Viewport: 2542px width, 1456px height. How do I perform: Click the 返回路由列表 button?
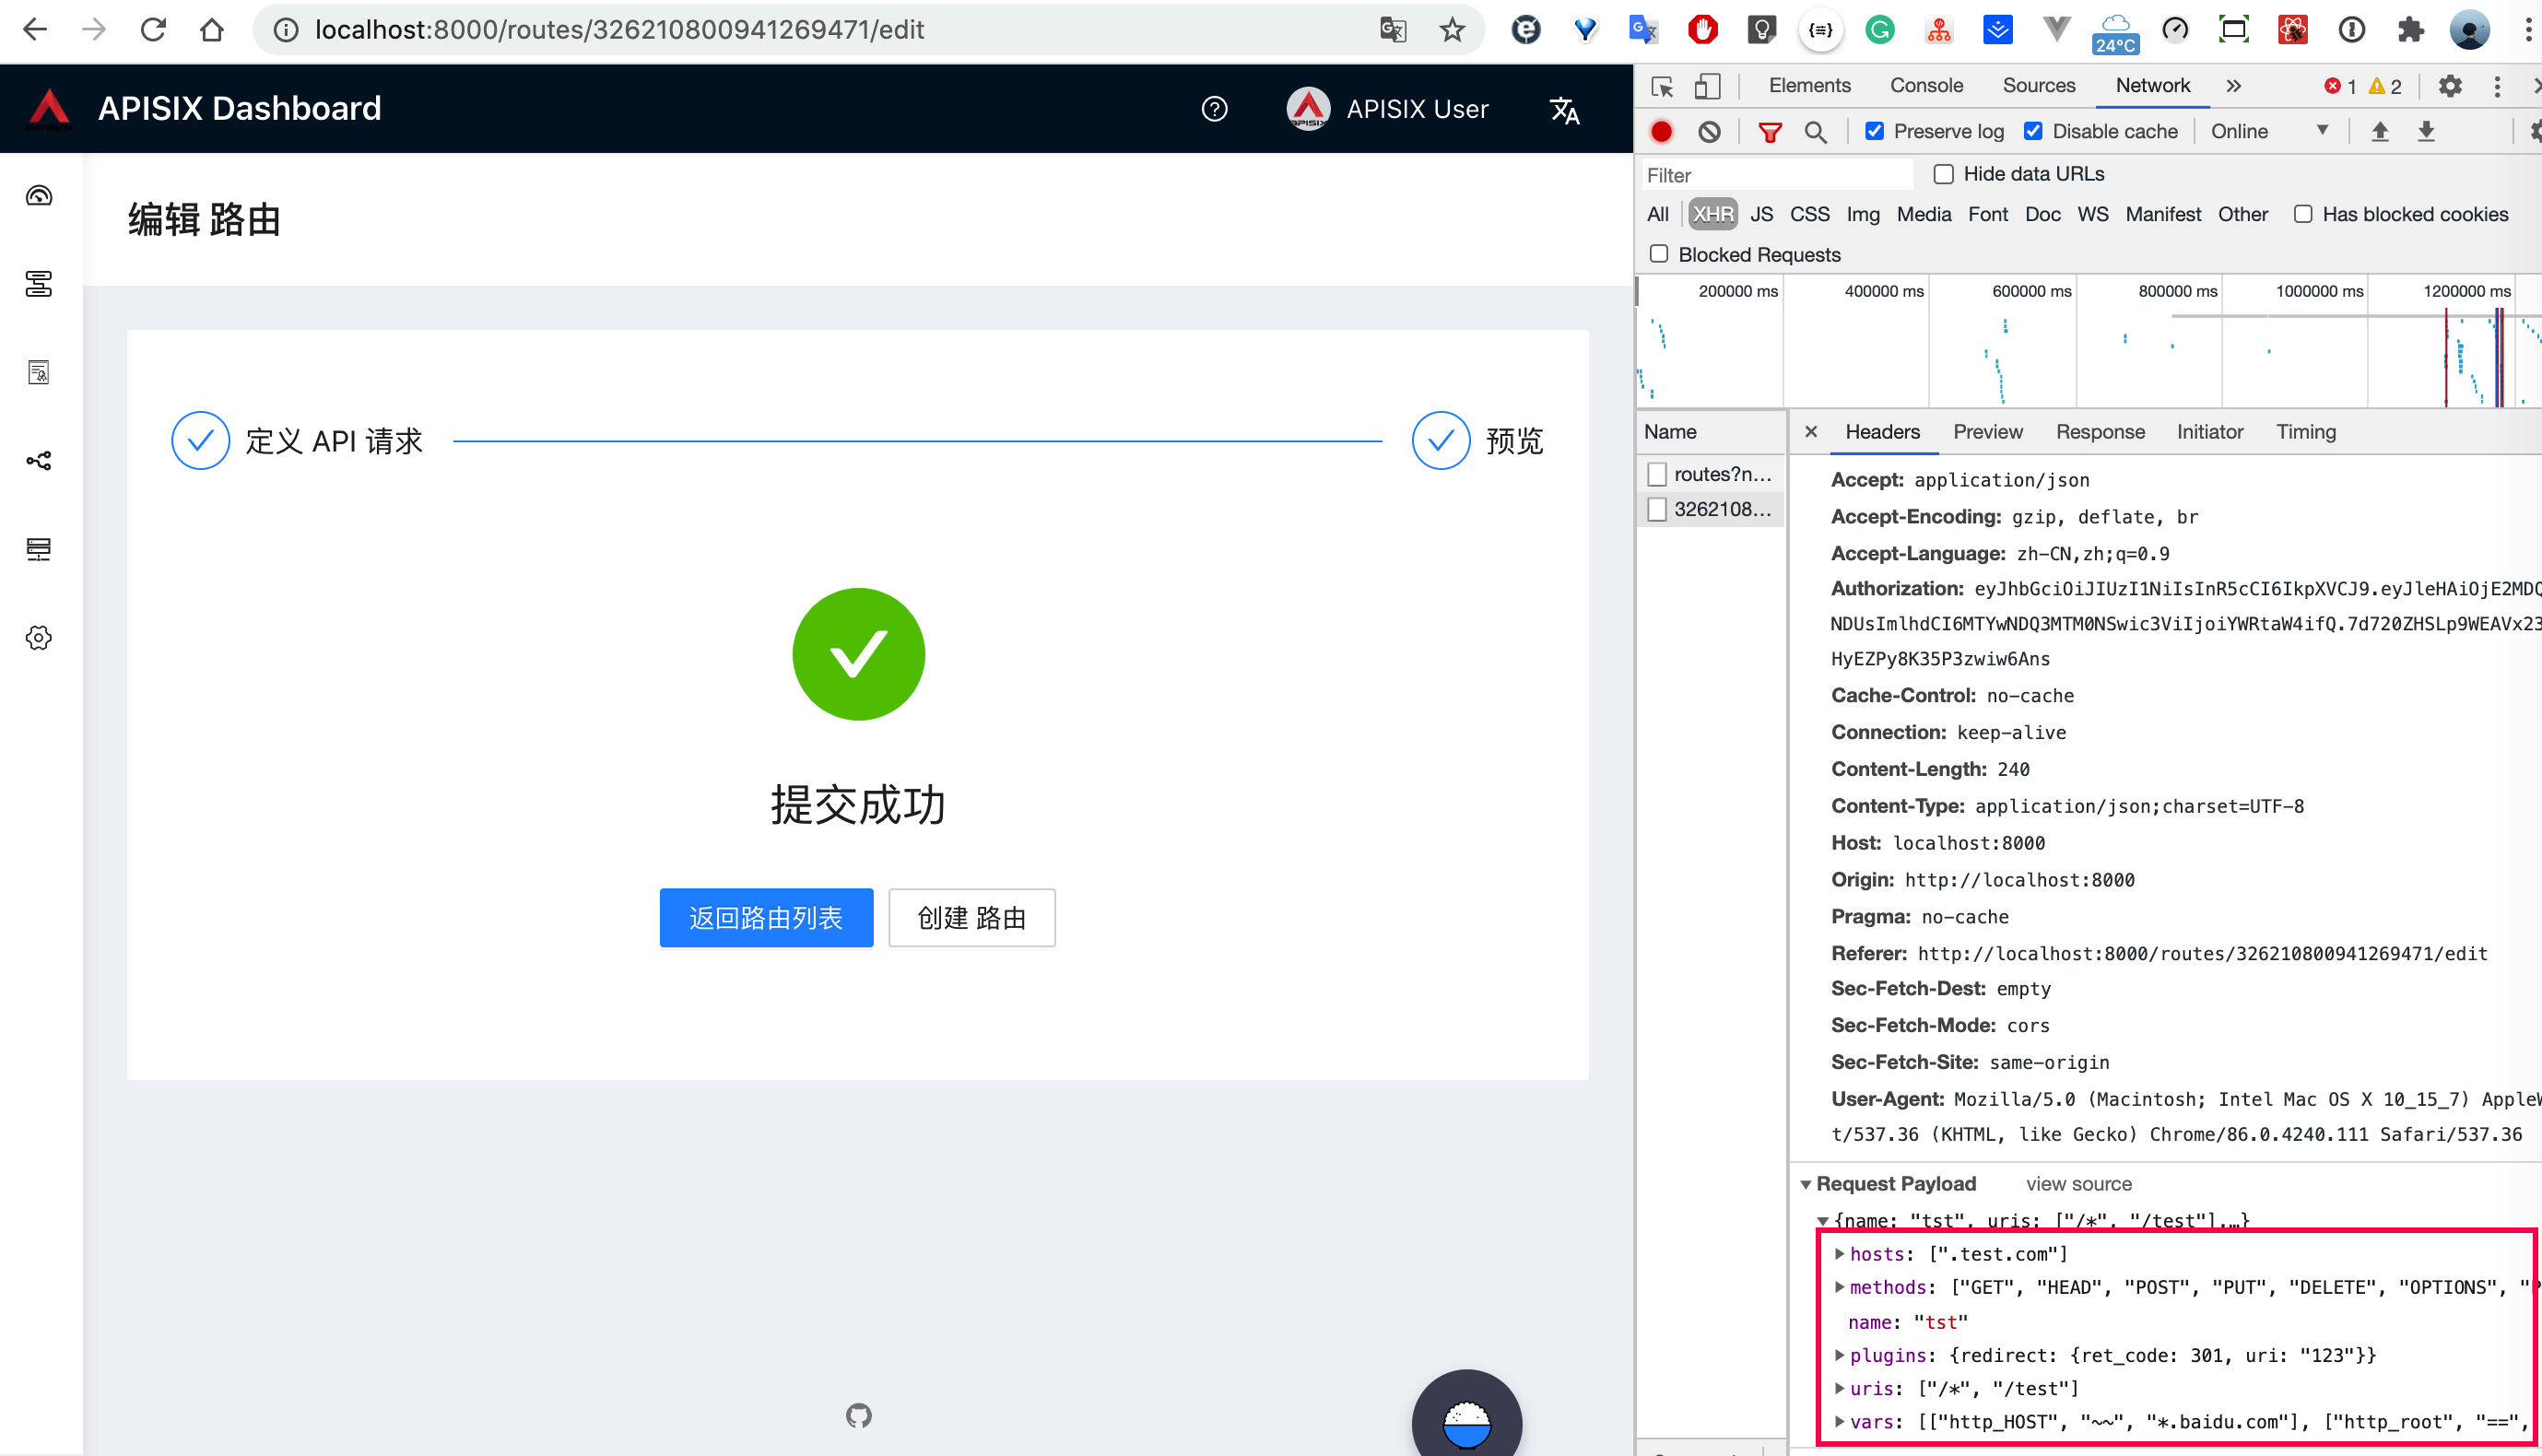[766, 917]
